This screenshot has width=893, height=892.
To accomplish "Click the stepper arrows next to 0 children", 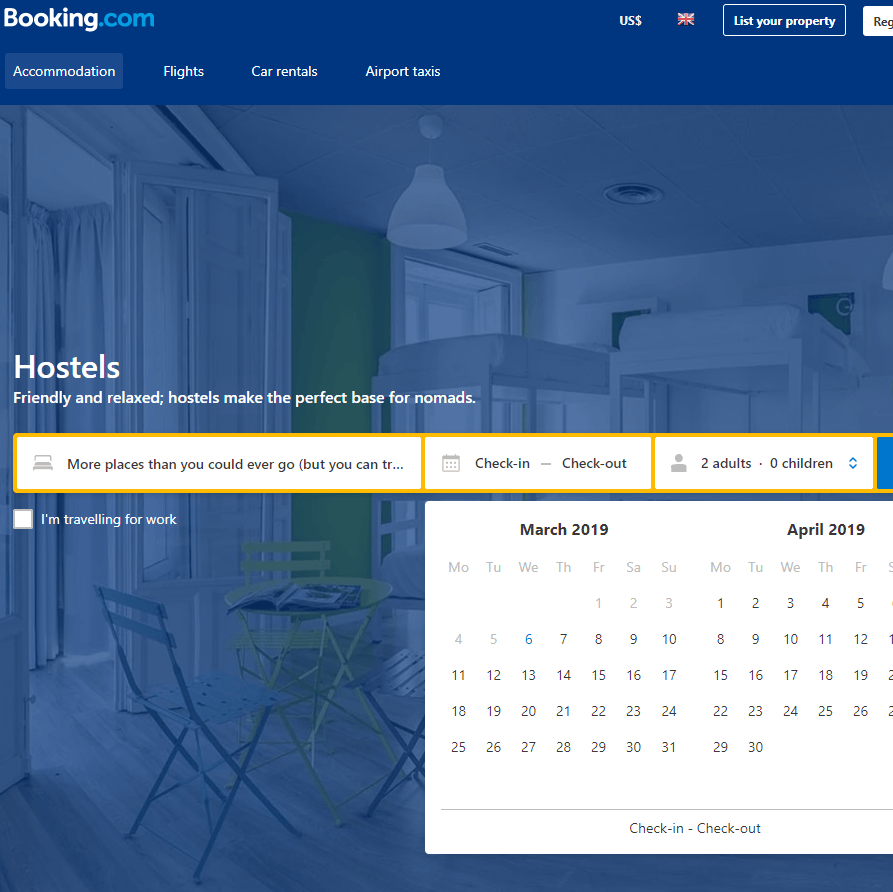I will click(x=852, y=463).
